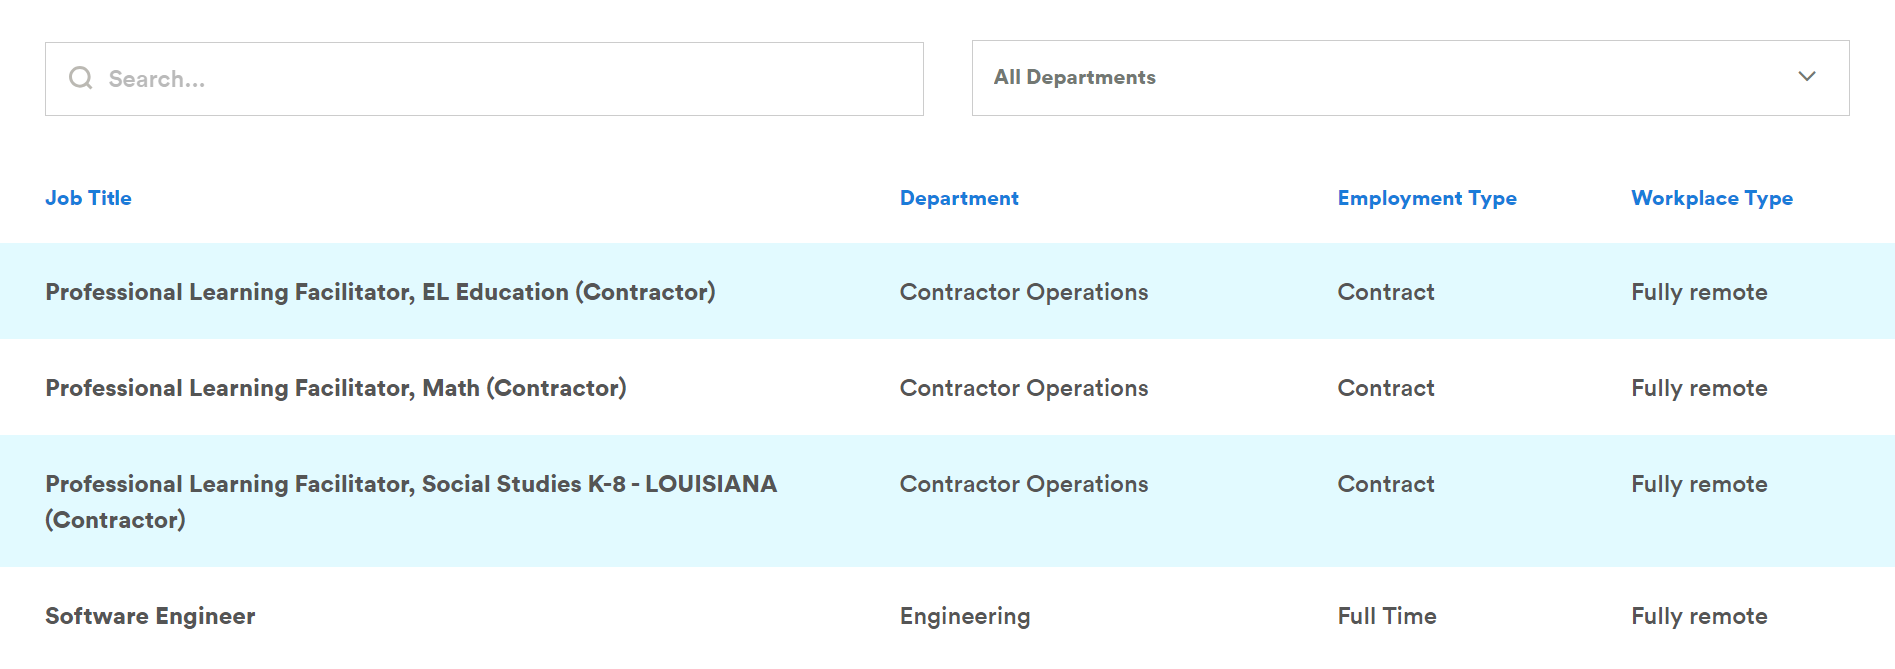Click Engineering department in Software Engineer row

click(x=965, y=616)
